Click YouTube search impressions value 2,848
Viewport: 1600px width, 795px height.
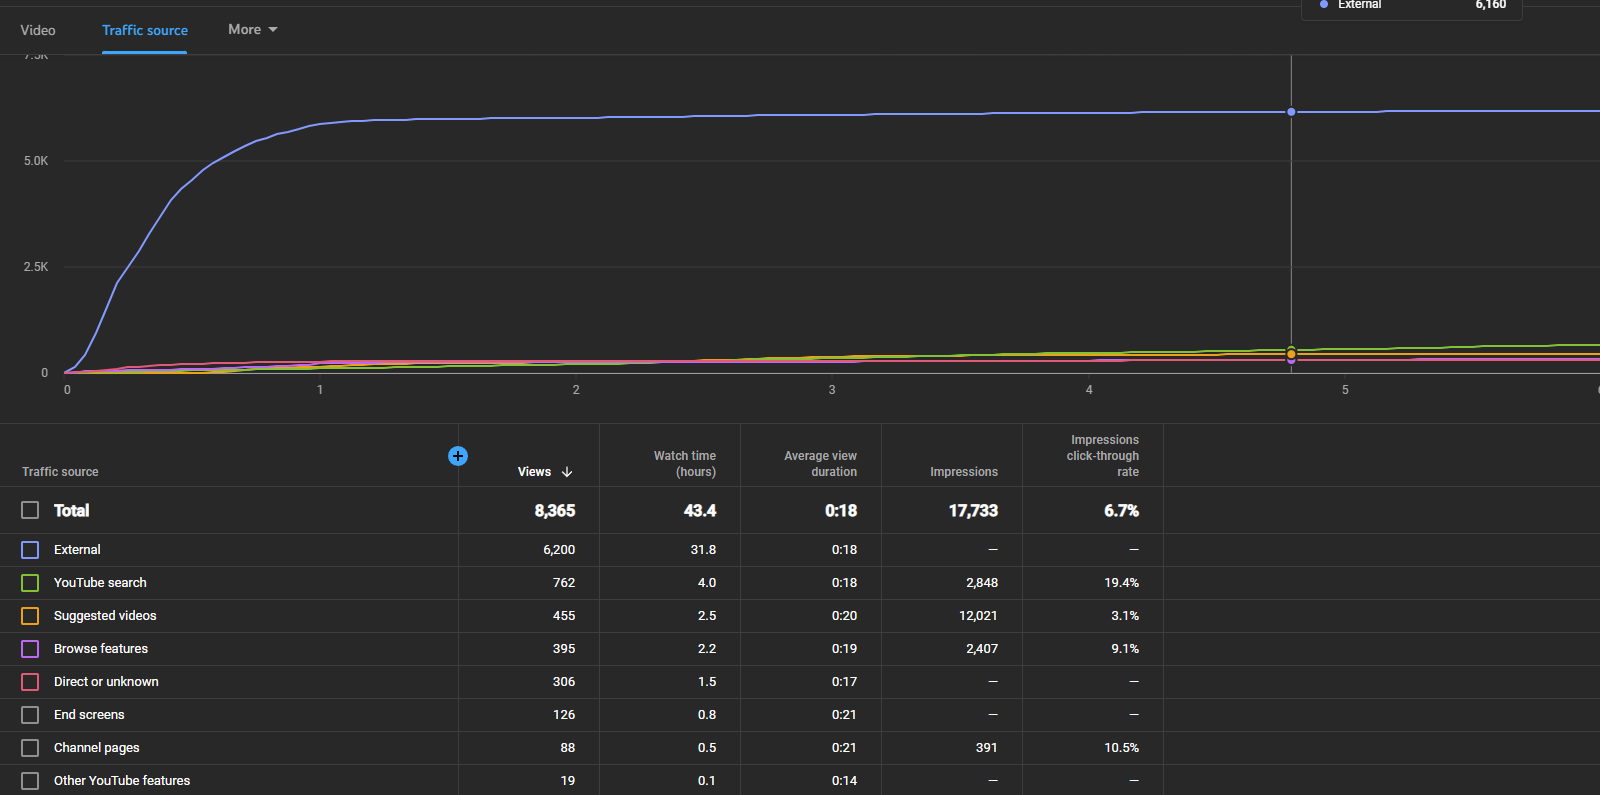pyautogui.click(x=982, y=583)
